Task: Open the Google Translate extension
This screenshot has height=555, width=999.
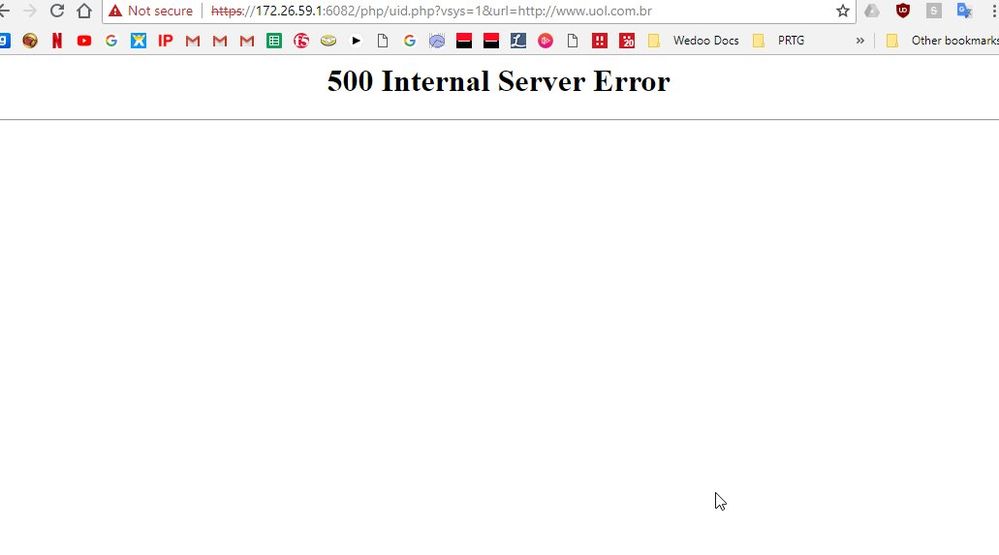Action: (964, 11)
